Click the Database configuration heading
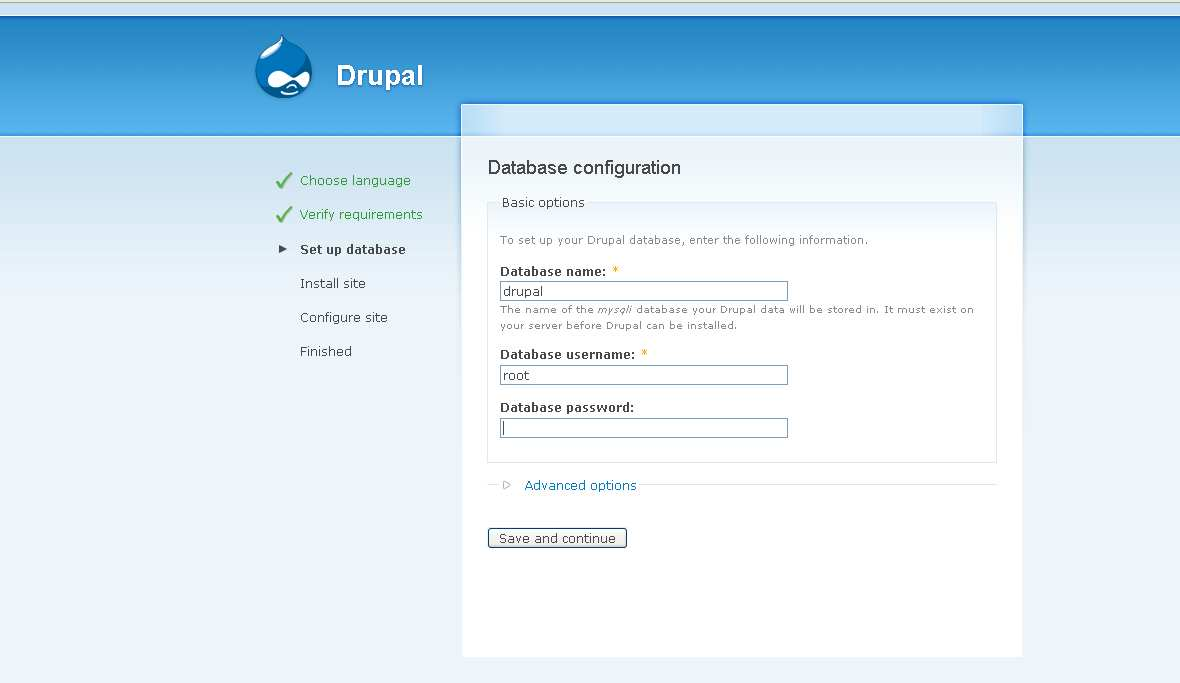Screen dimensions: 1180x683 (584, 167)
